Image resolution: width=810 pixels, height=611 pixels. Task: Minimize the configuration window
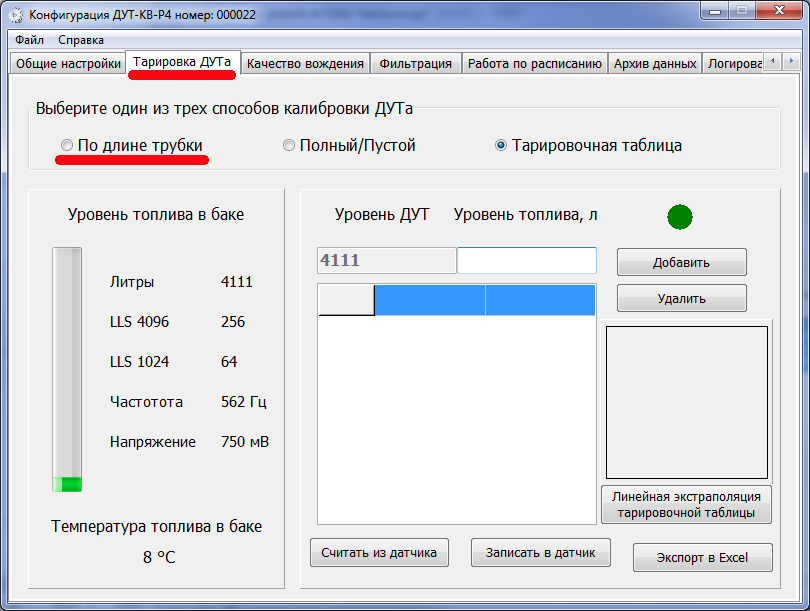(x=715, y=11)
